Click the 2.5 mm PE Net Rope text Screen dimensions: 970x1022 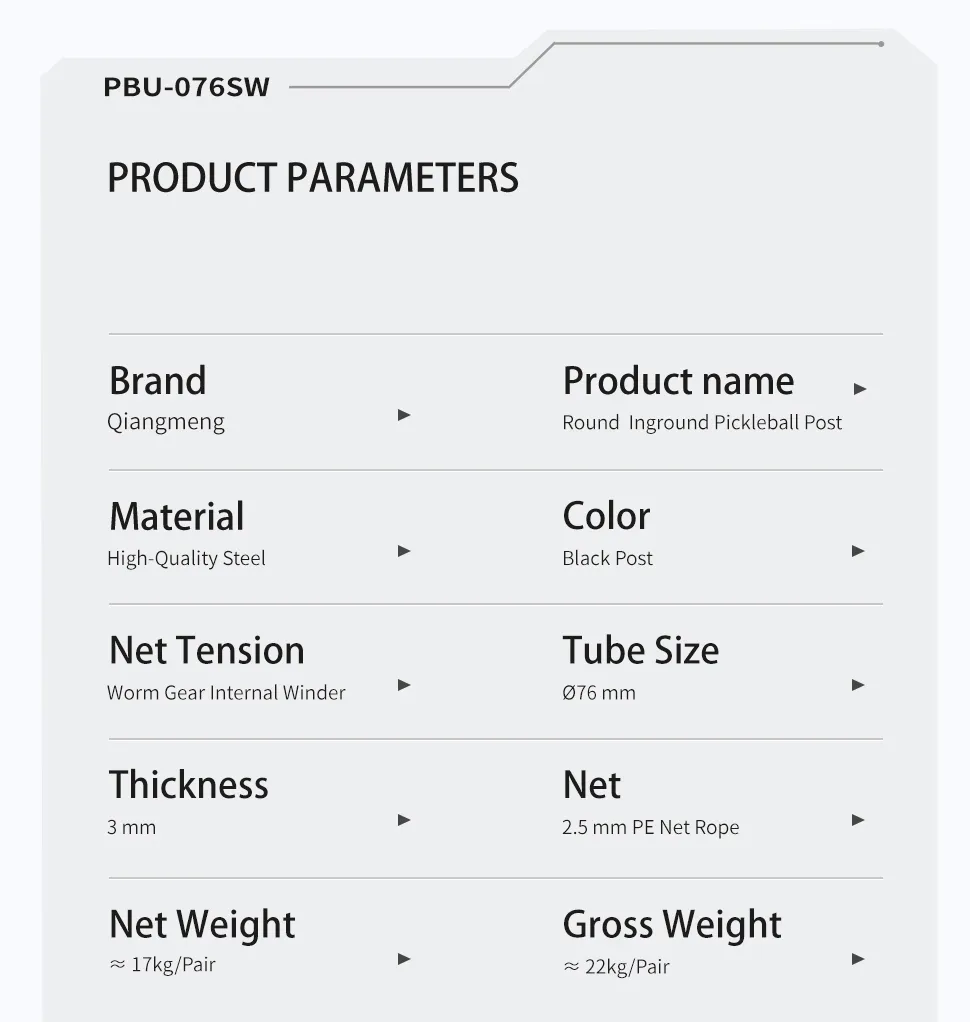pyautogui.click(x=651, y=828)
